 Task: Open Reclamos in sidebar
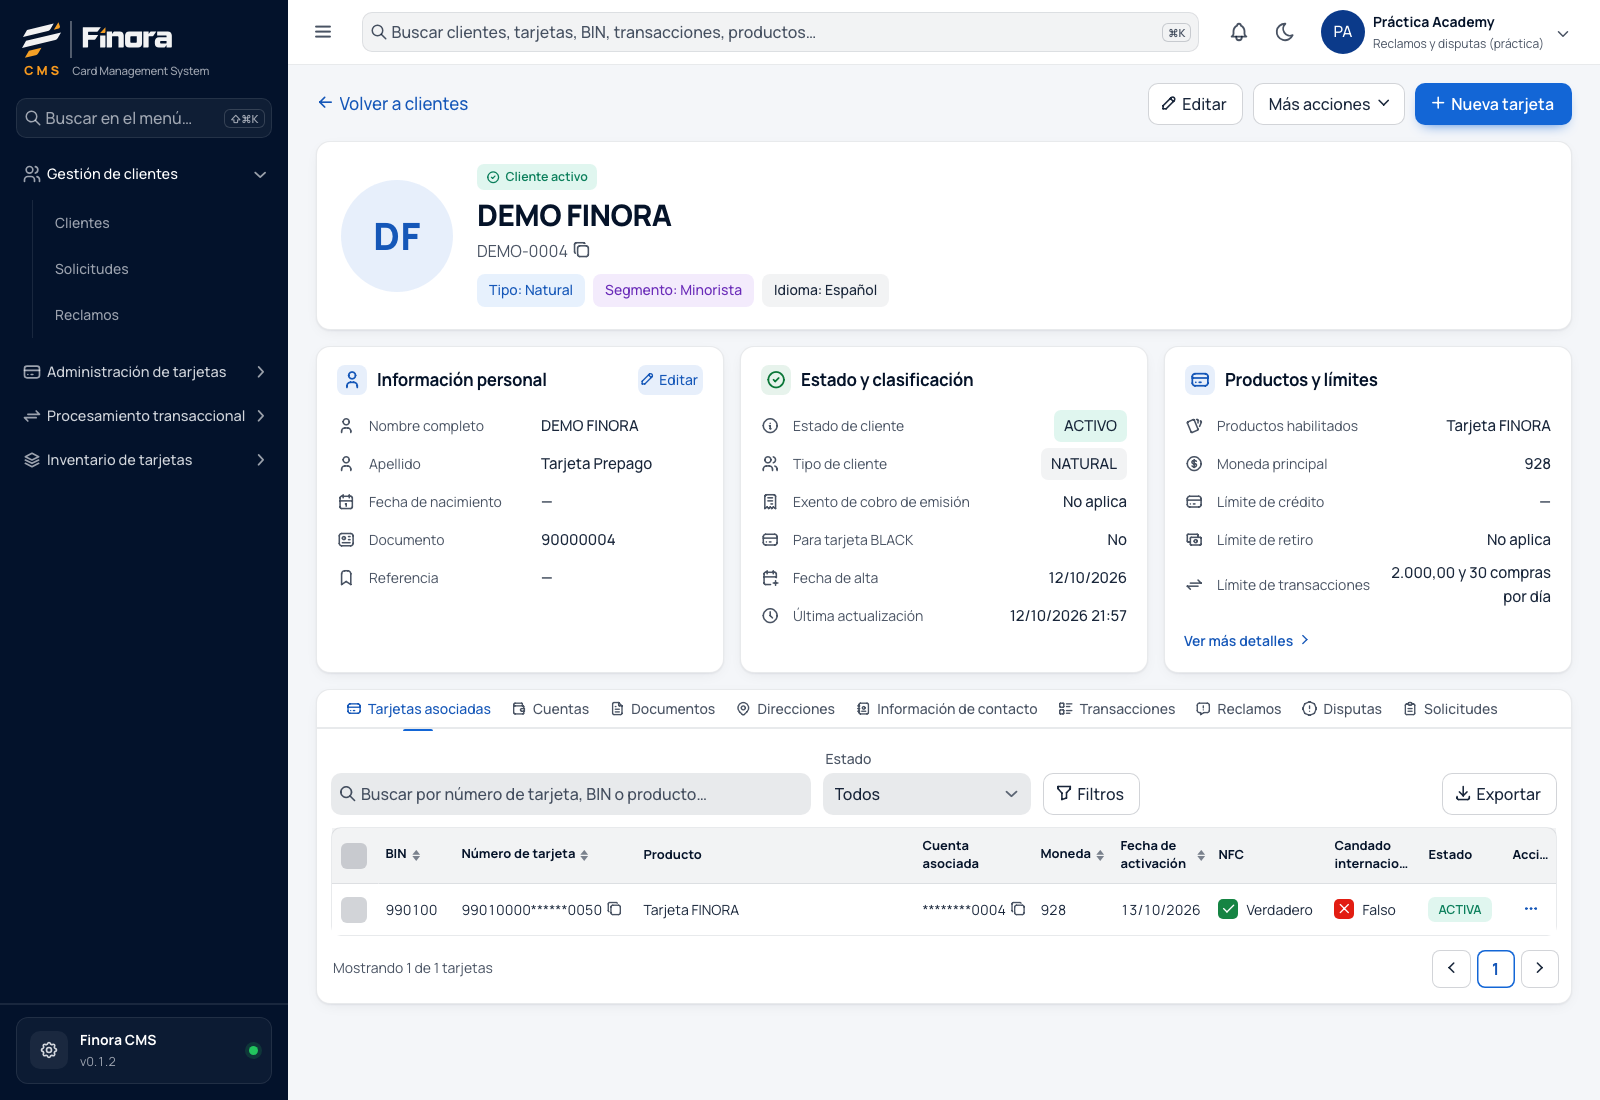(x=87, y=315)
